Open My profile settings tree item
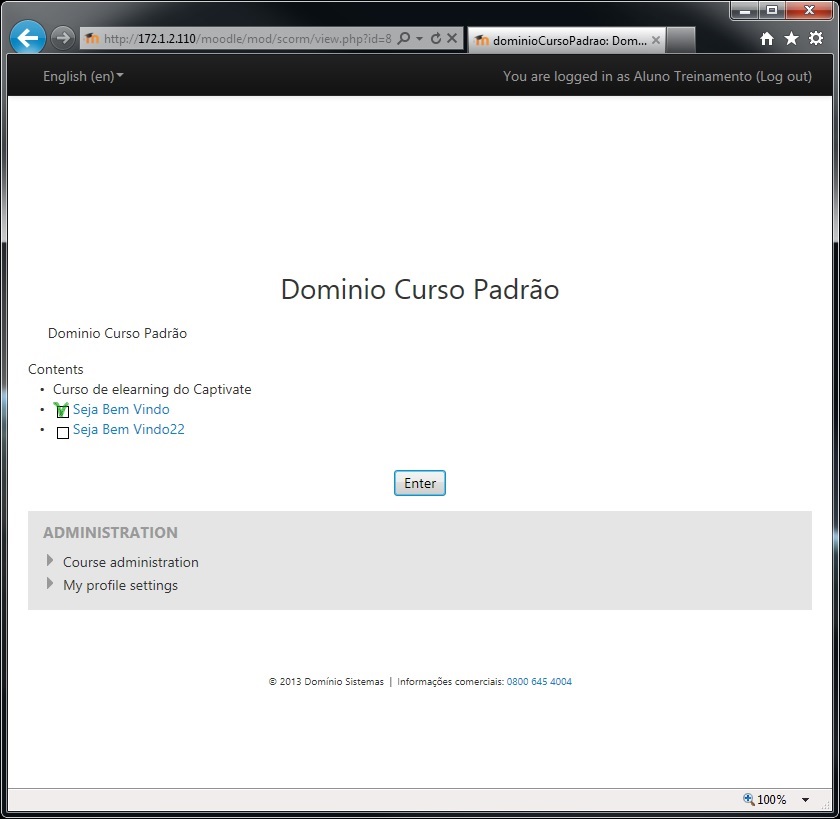 [x=121, y=585]
